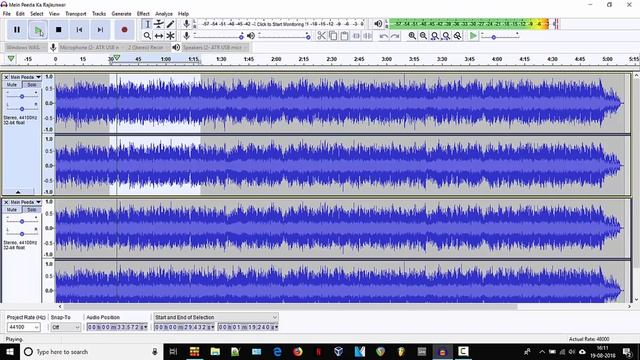
Task: Open the Transport menu
Action: click(76, 13)
